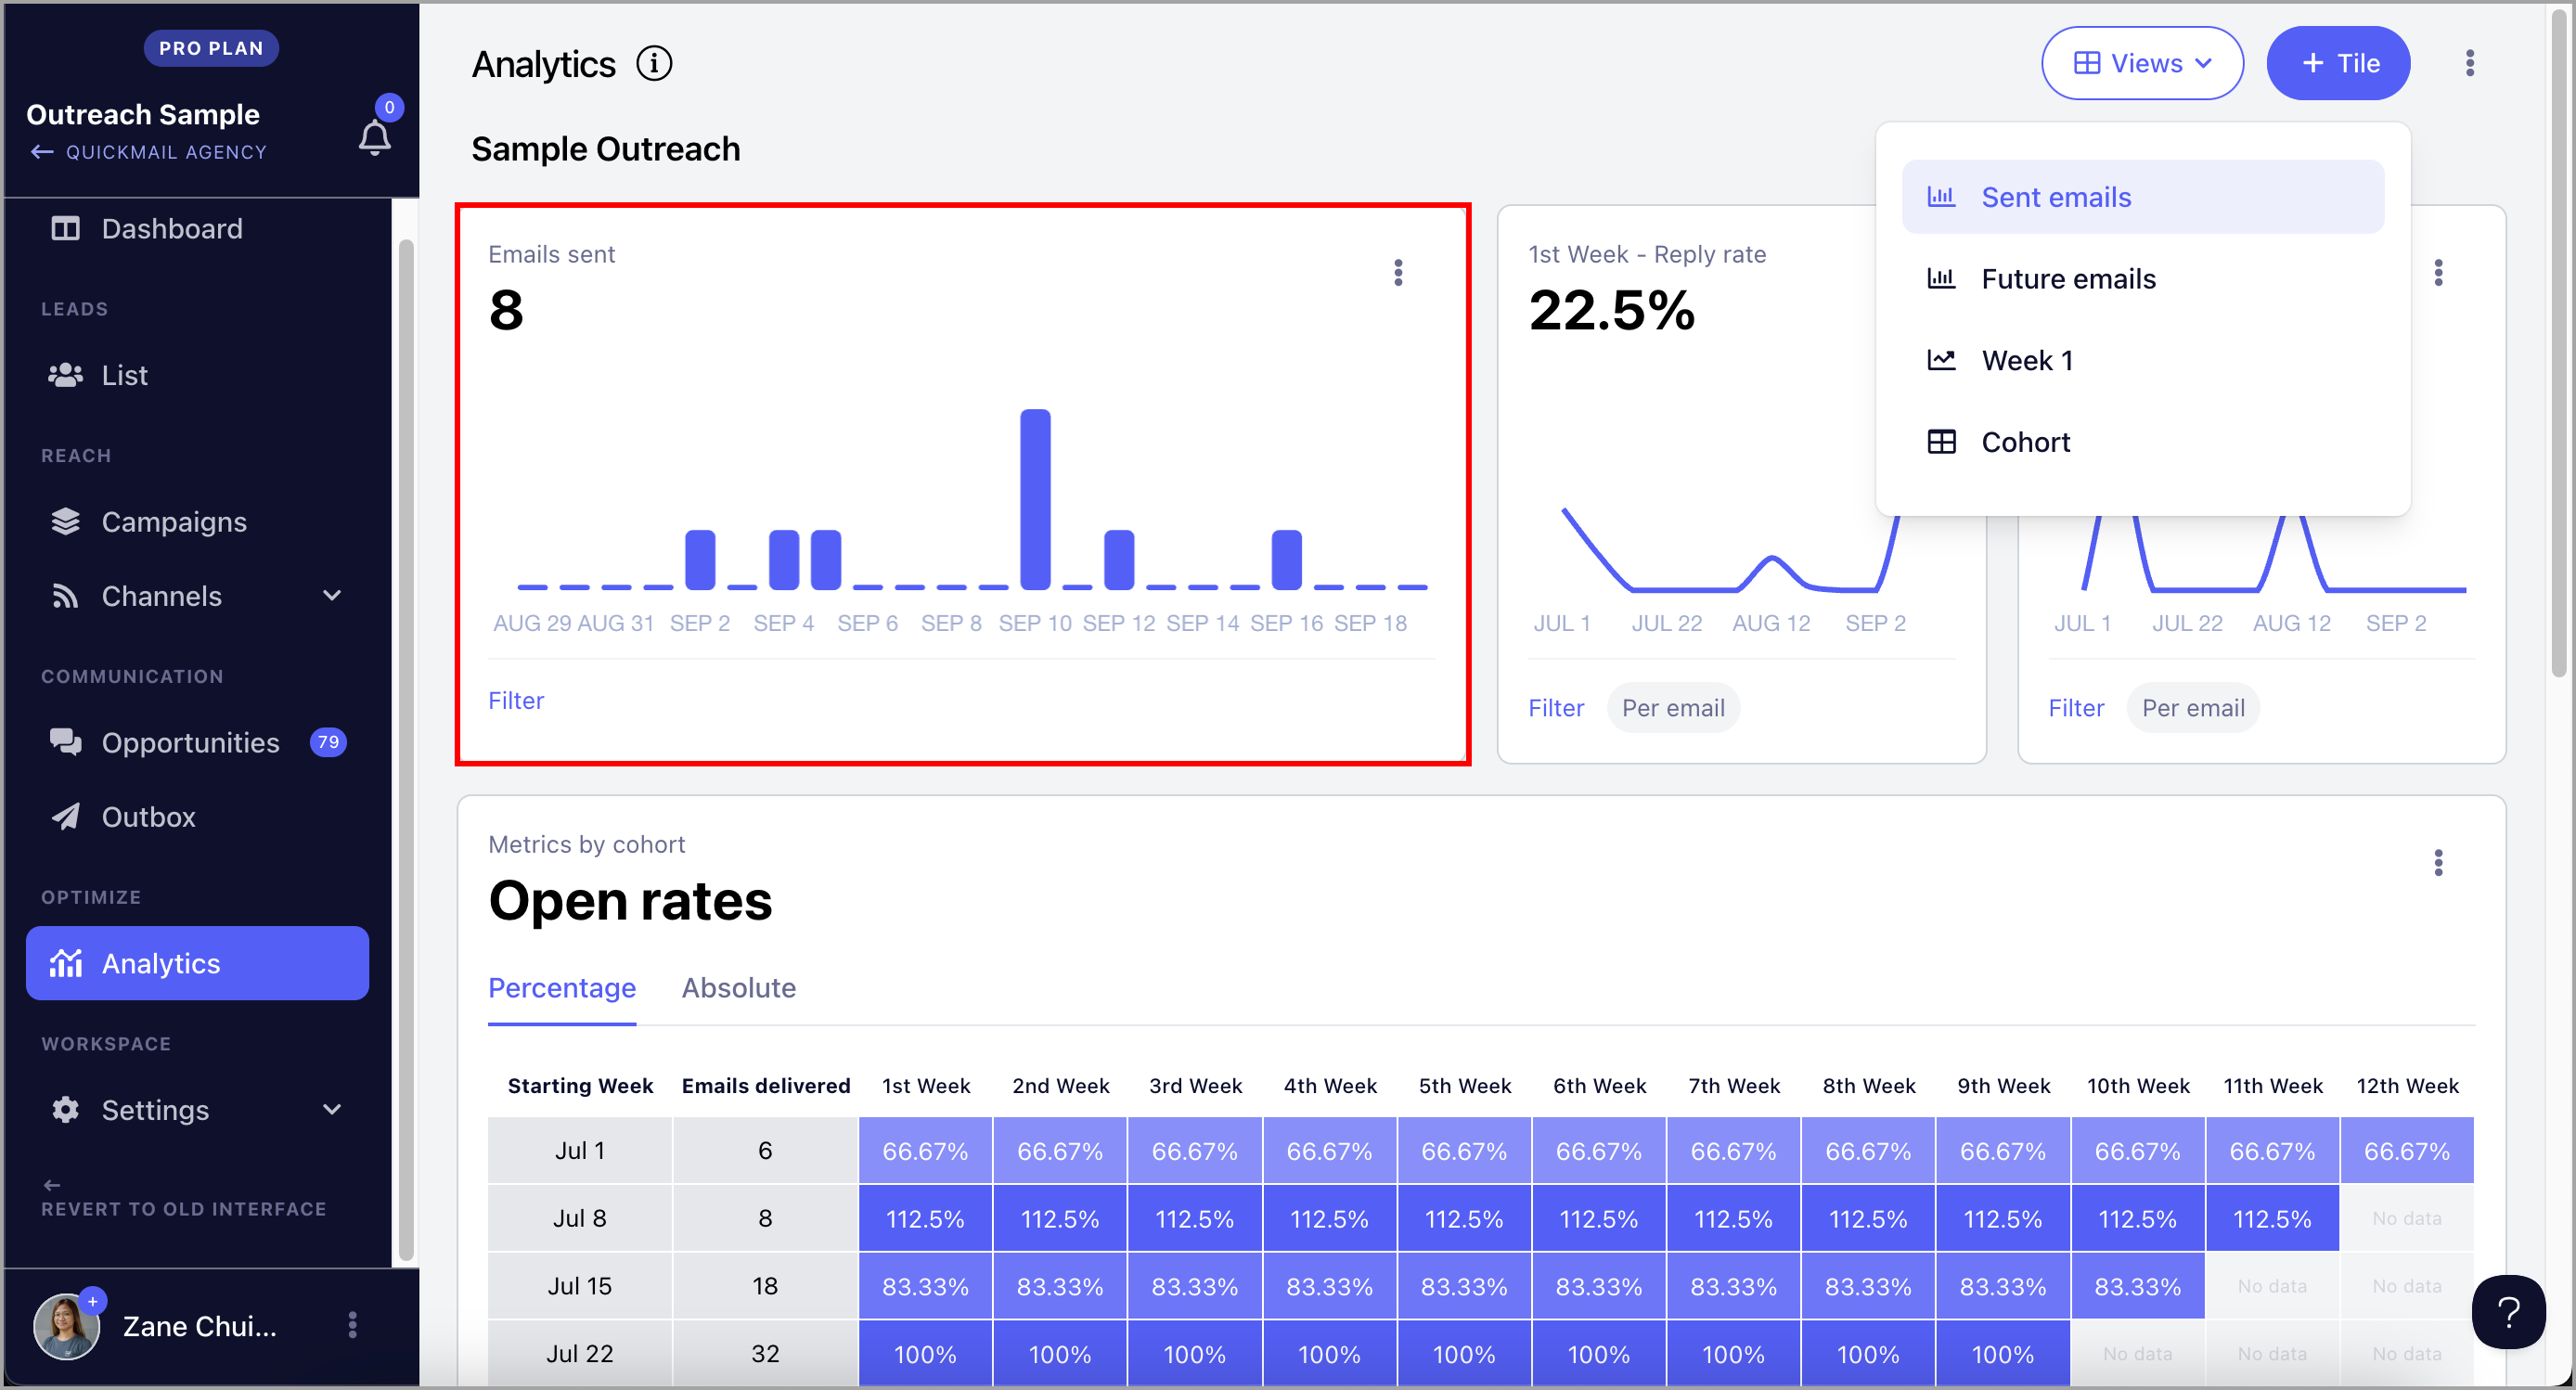Click the Sample Outreach heading

[x=606, y=149]
